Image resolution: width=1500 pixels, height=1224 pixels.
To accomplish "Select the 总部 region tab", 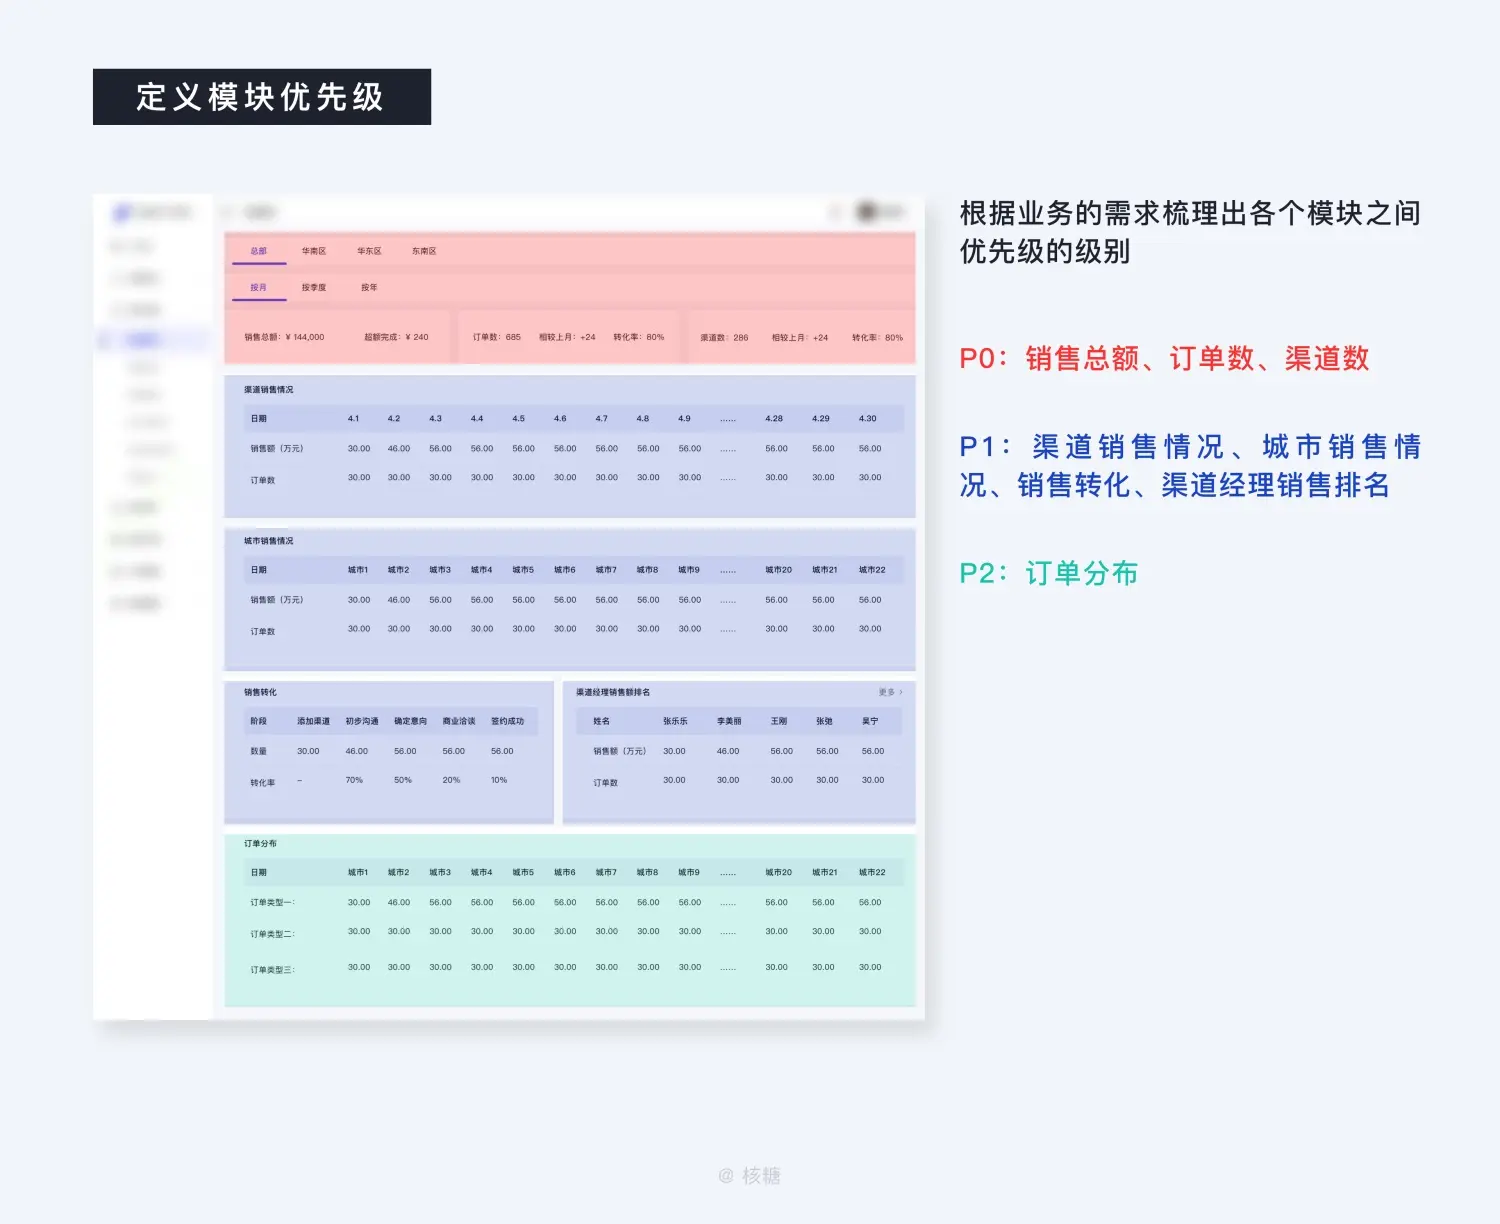I will 259,251.
